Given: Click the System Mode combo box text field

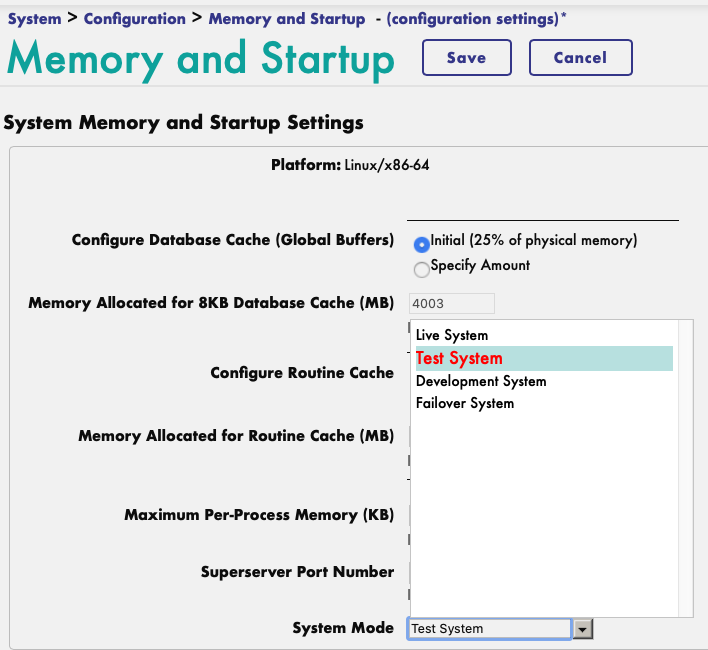Looking at the screenshot, I should (x=489, y=629).
